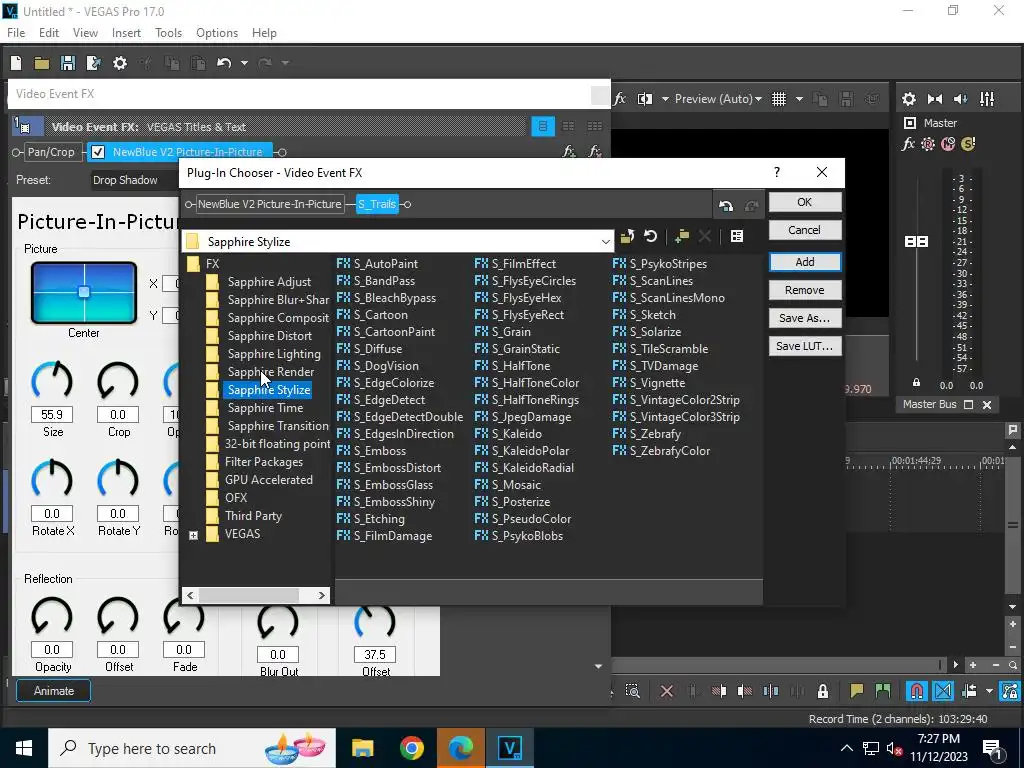Open Project Properties gear icon in toolbar

point(120,63)
